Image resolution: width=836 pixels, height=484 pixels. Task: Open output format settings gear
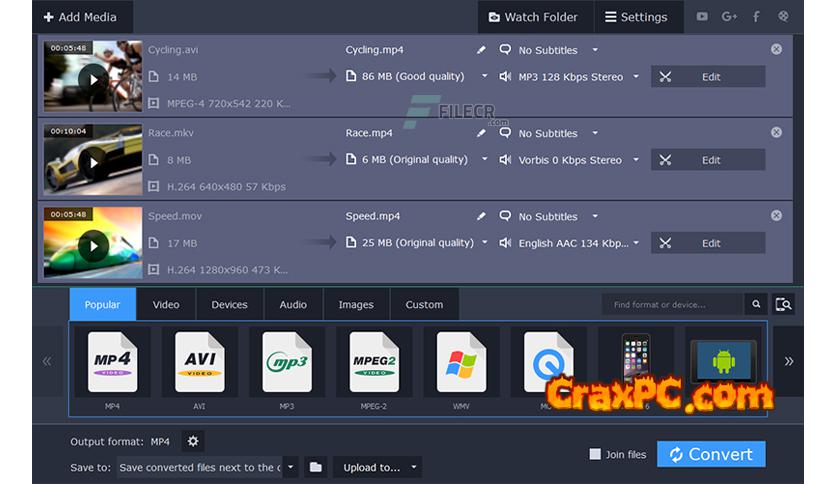(193, 441)
